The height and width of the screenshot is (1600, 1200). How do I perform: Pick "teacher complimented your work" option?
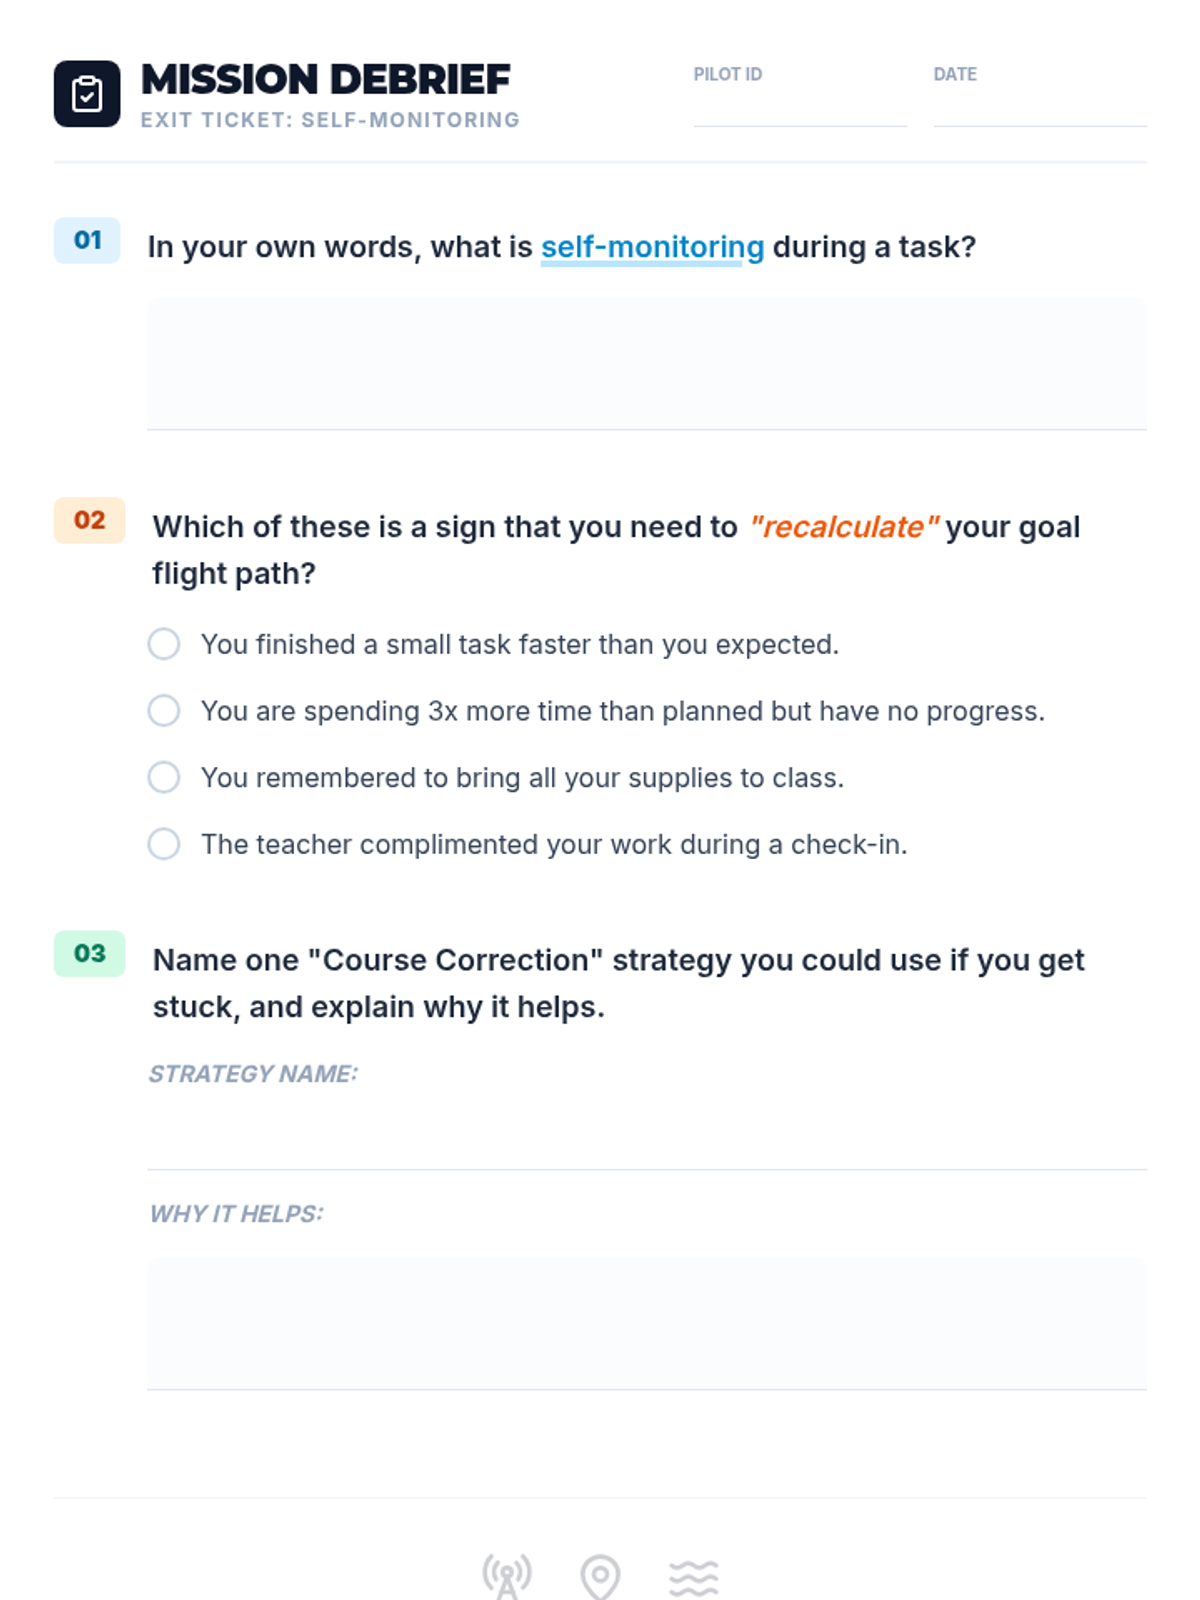point(164,844)
